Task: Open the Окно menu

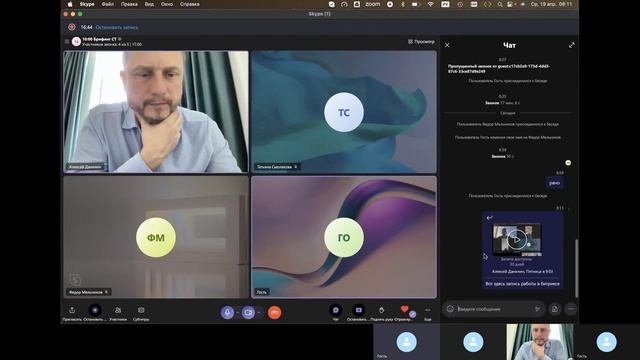Action: pyautogui.click(x=167, y=4)
